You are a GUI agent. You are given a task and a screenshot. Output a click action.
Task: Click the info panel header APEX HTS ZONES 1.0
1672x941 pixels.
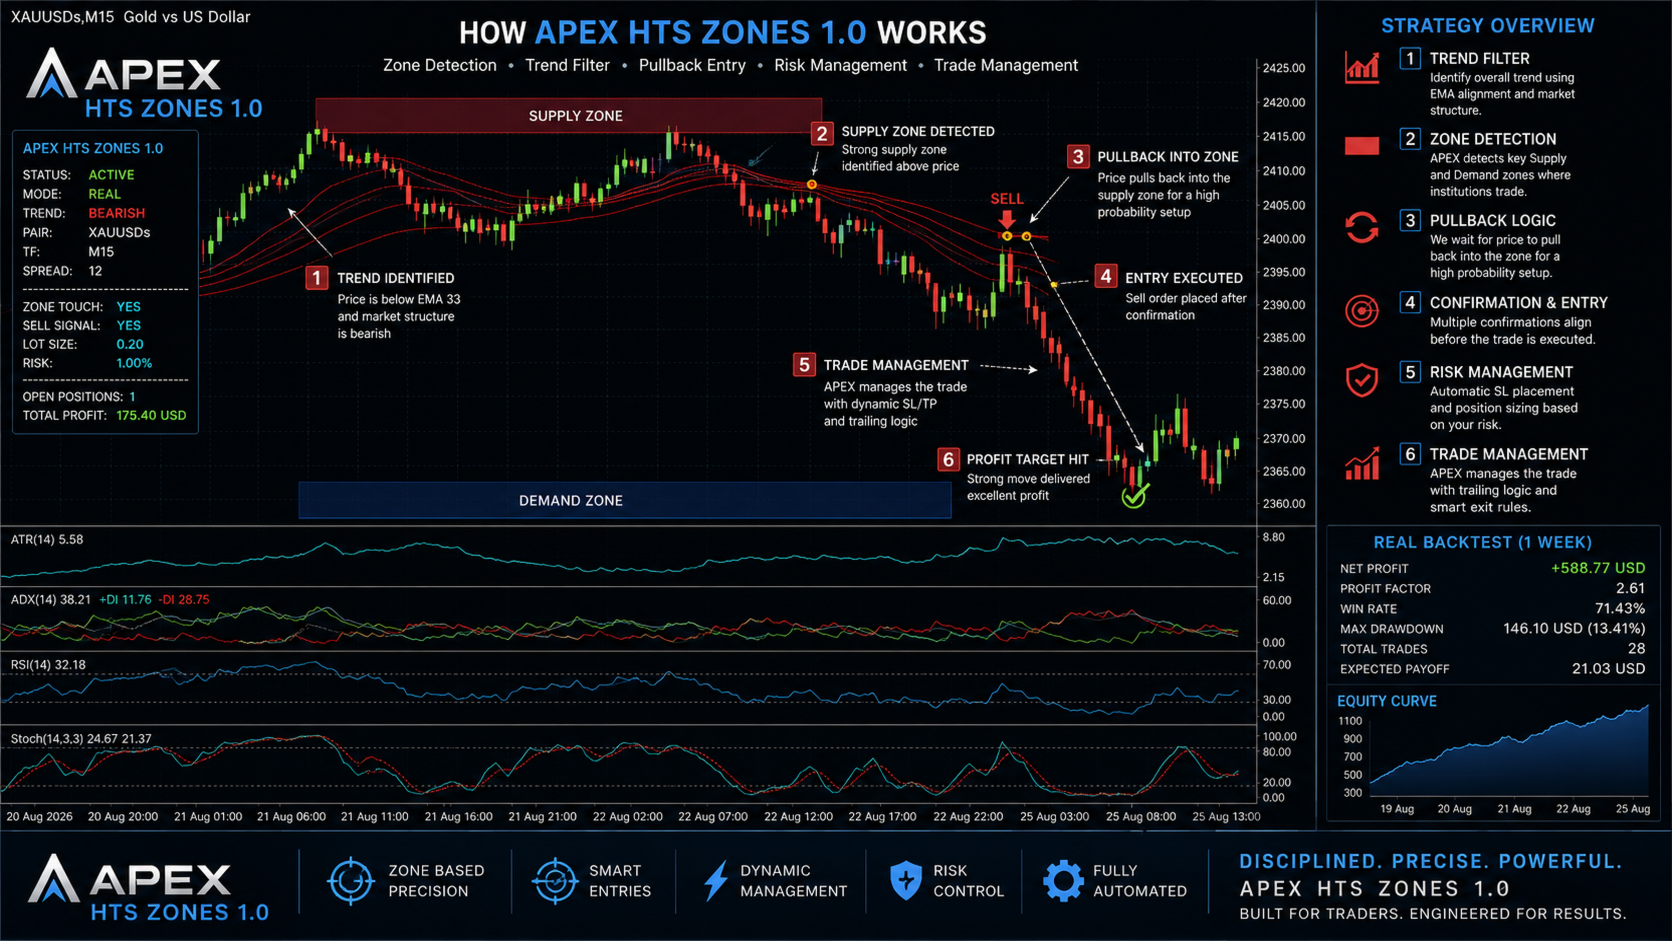point(93,148)
